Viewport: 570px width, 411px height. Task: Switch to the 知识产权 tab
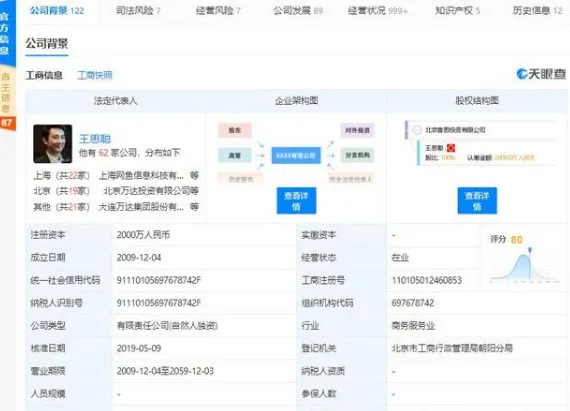coord(458,11)
